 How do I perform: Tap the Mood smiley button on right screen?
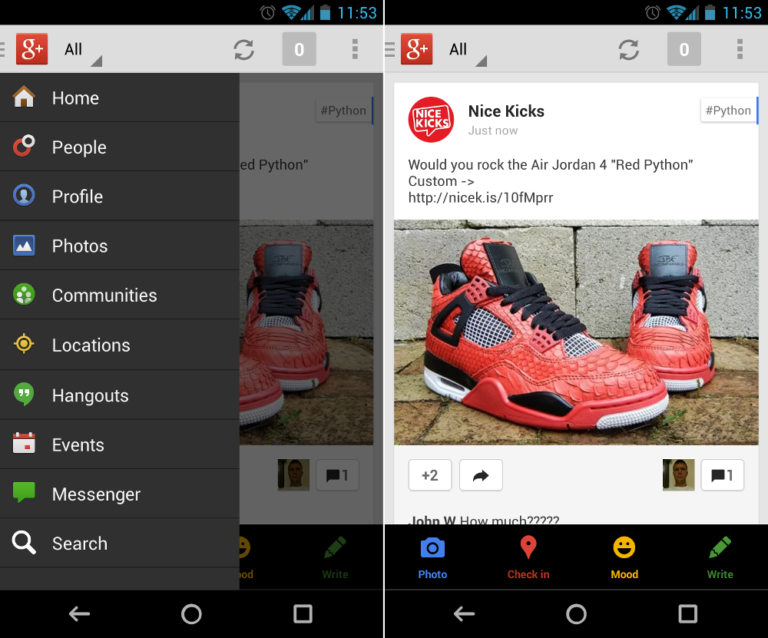pos(624,557)
